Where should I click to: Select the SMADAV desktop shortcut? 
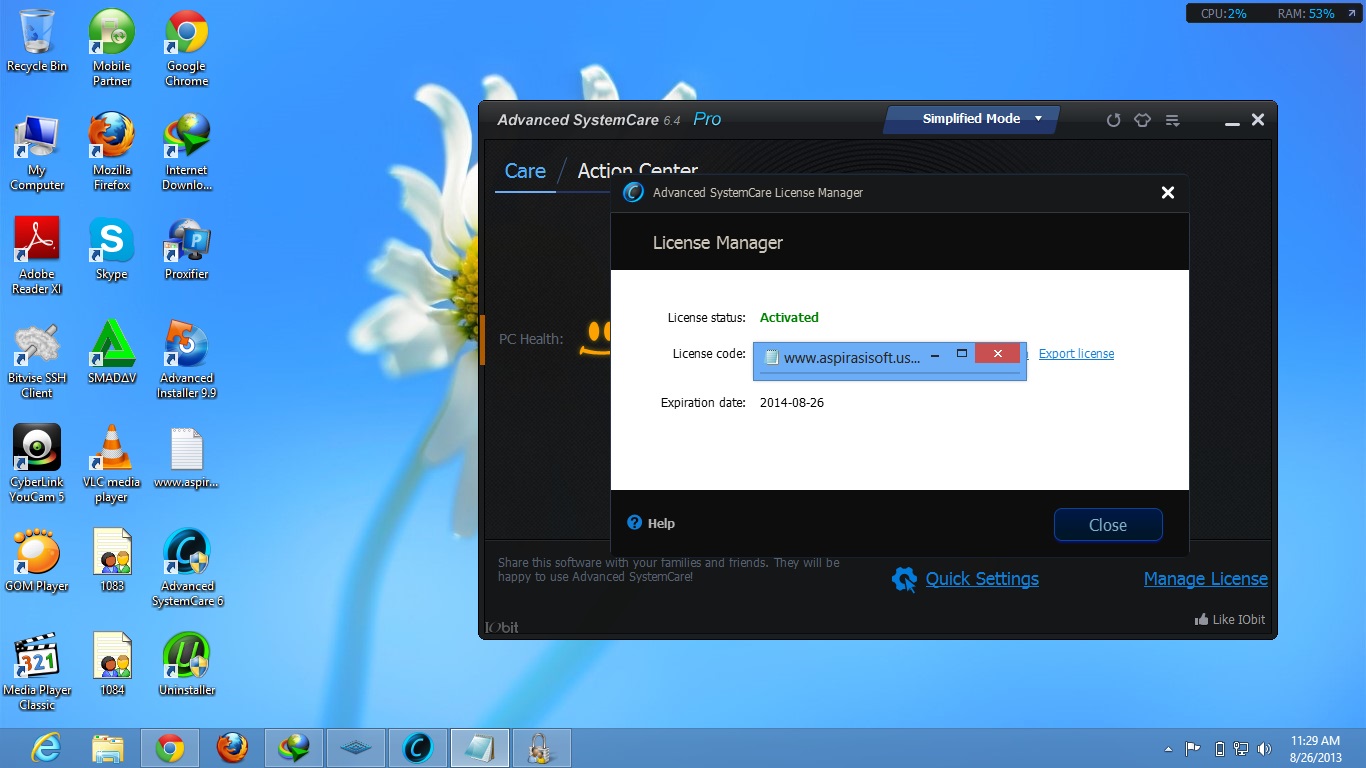coord(112,353)
